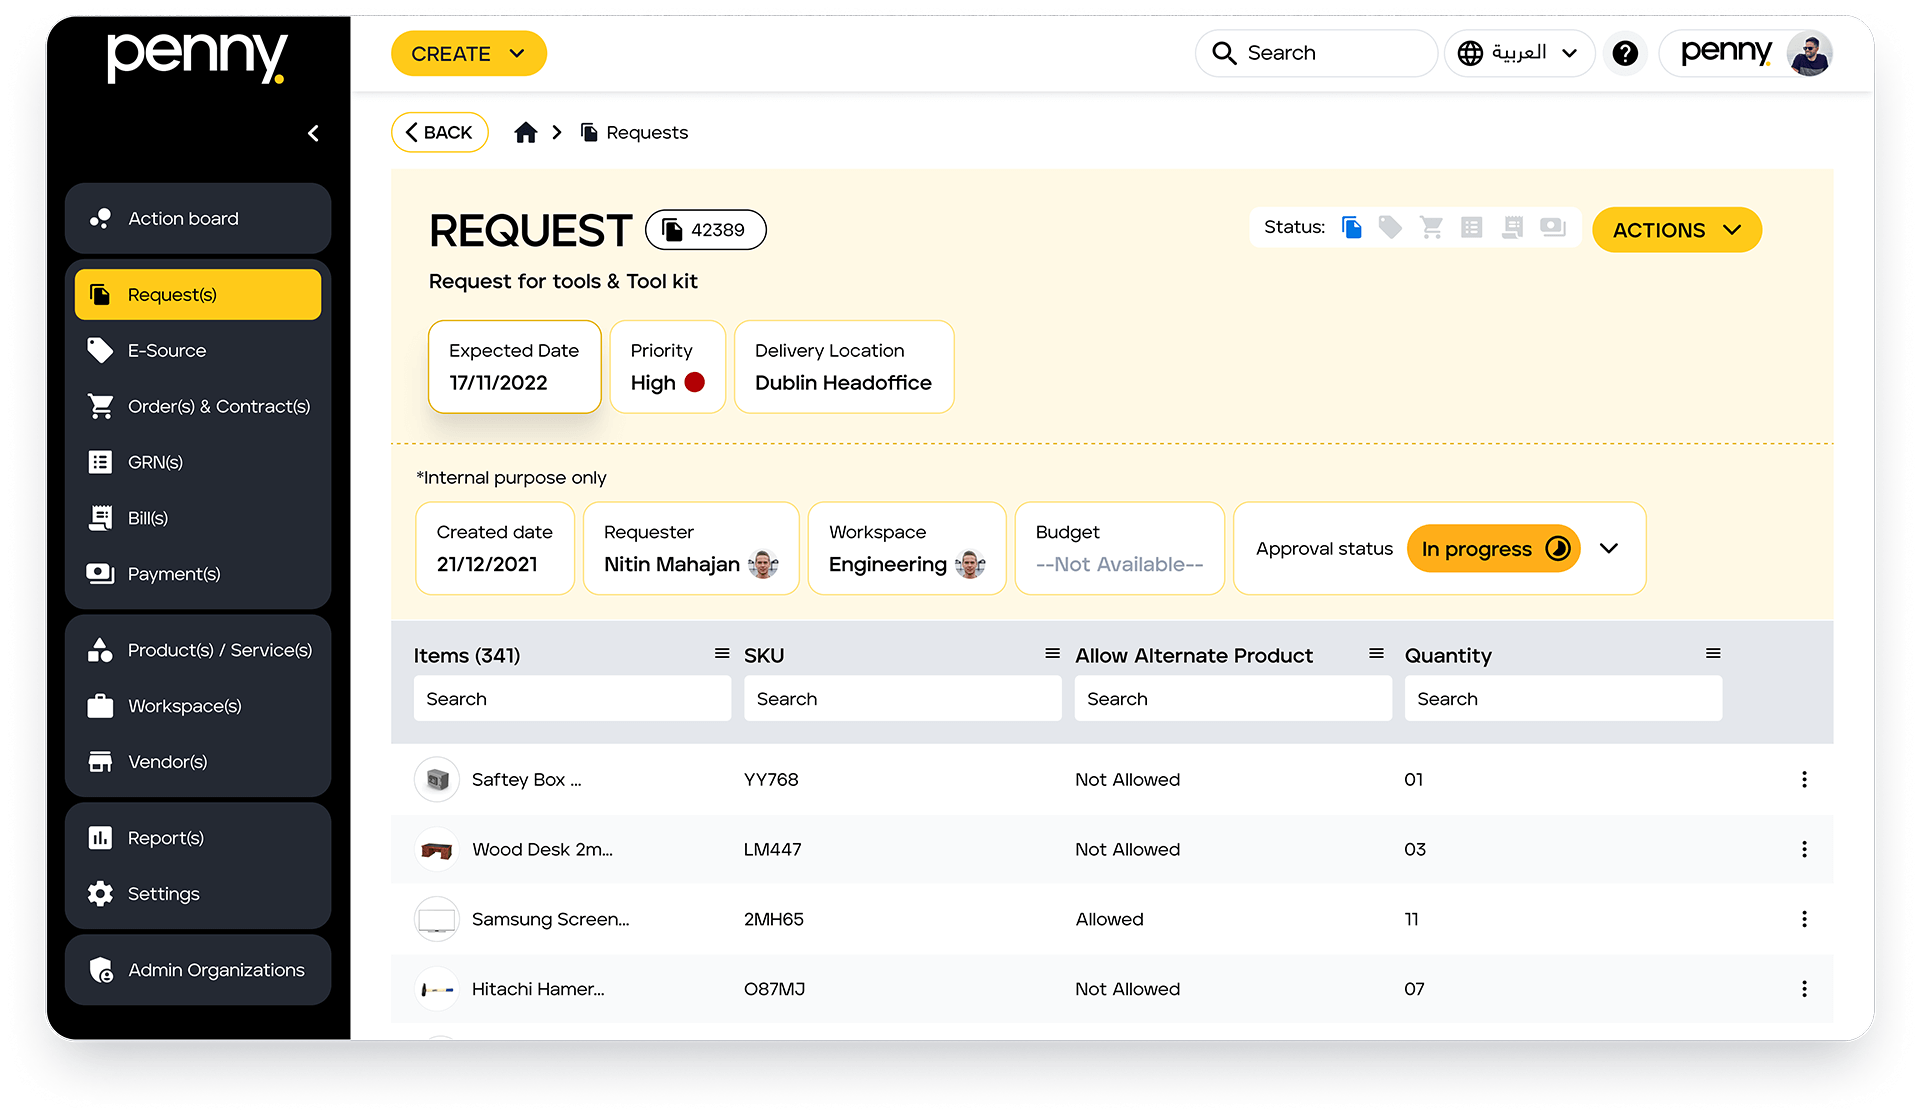Focus the SKU search field
The image size is (1920, 1117).
click(902, 698)
